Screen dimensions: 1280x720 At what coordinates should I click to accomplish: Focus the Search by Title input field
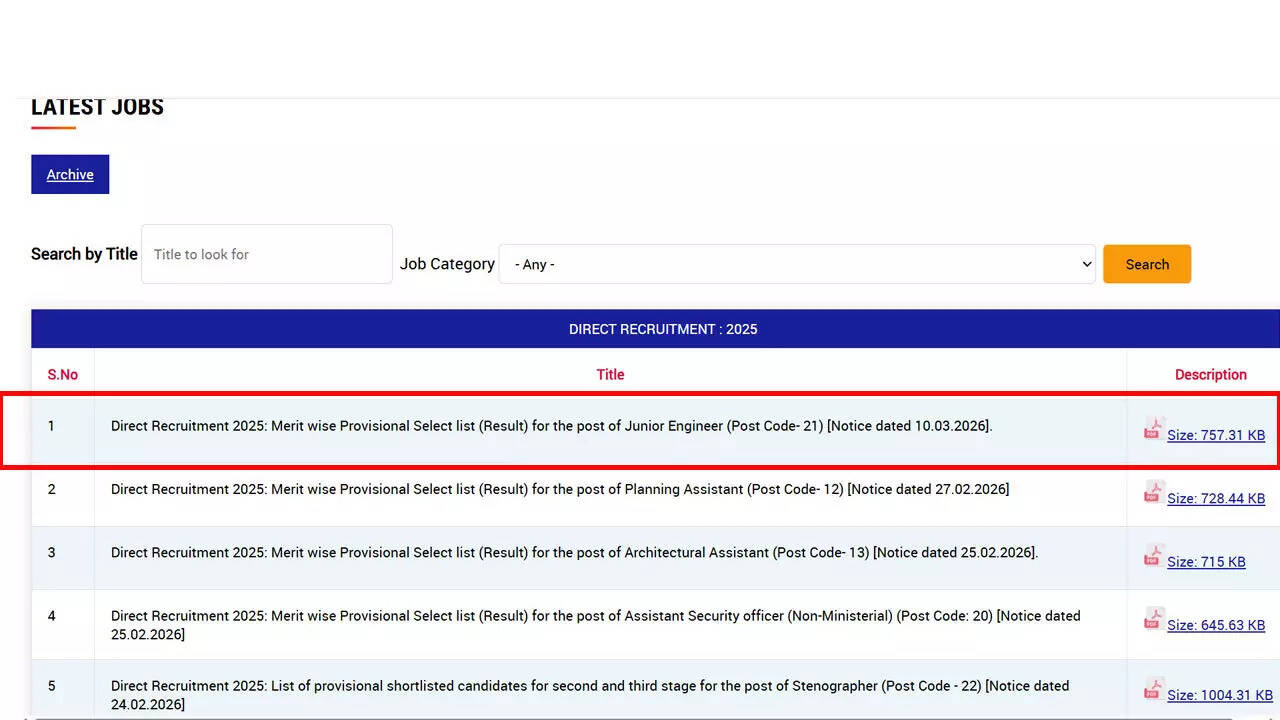(267, 254)
